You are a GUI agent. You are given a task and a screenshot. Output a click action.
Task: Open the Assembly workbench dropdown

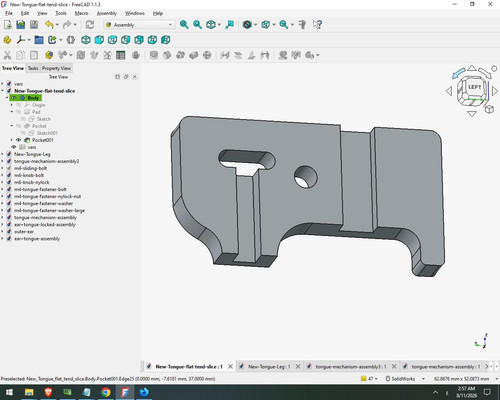pos(139,25)
